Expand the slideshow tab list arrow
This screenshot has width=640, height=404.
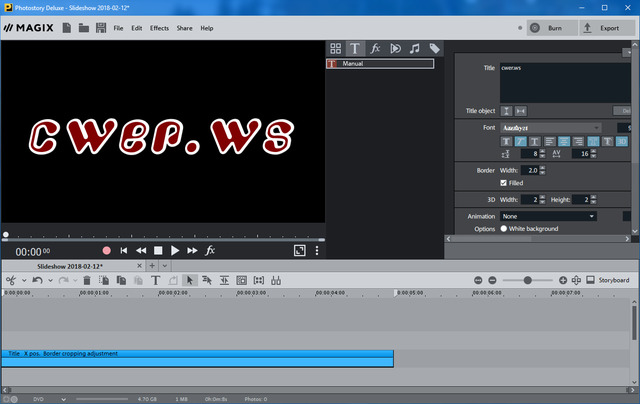click(x=163, y=267)
